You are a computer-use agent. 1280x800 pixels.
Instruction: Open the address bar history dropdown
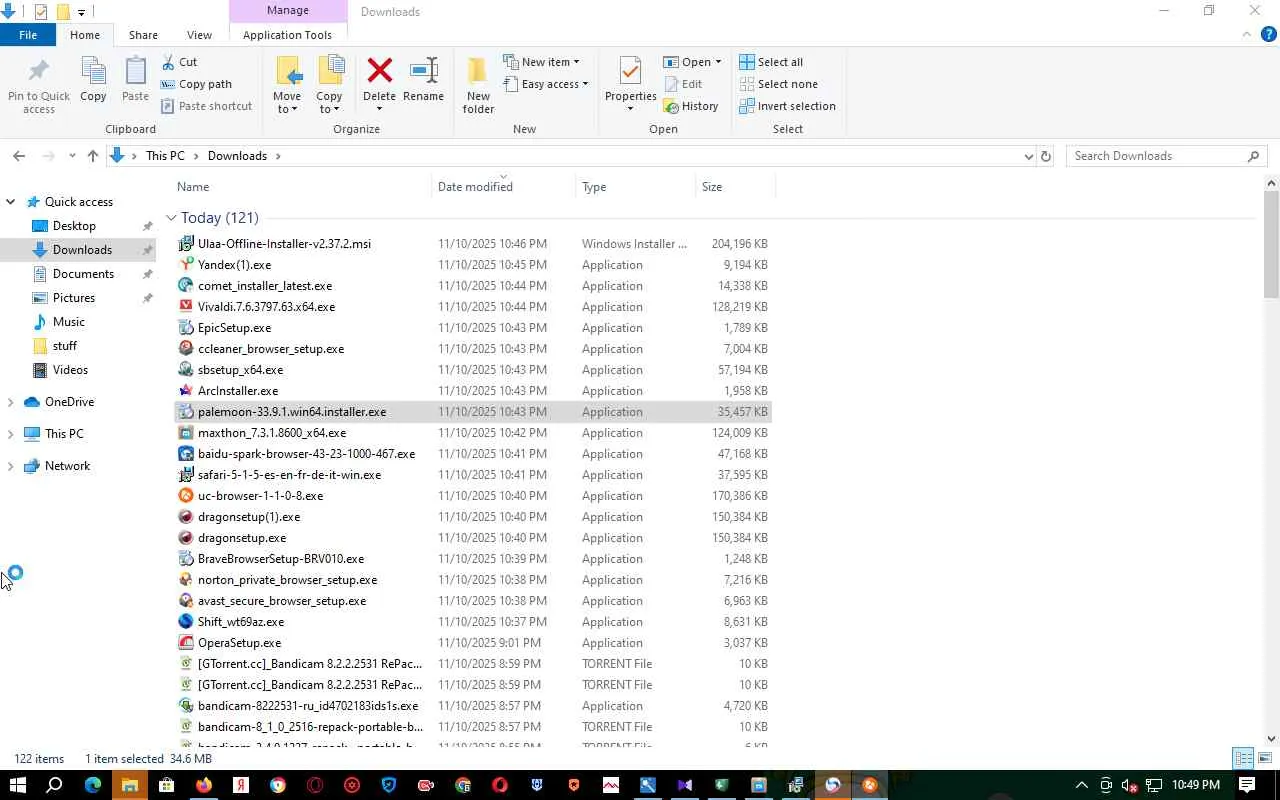(1028, 156)
